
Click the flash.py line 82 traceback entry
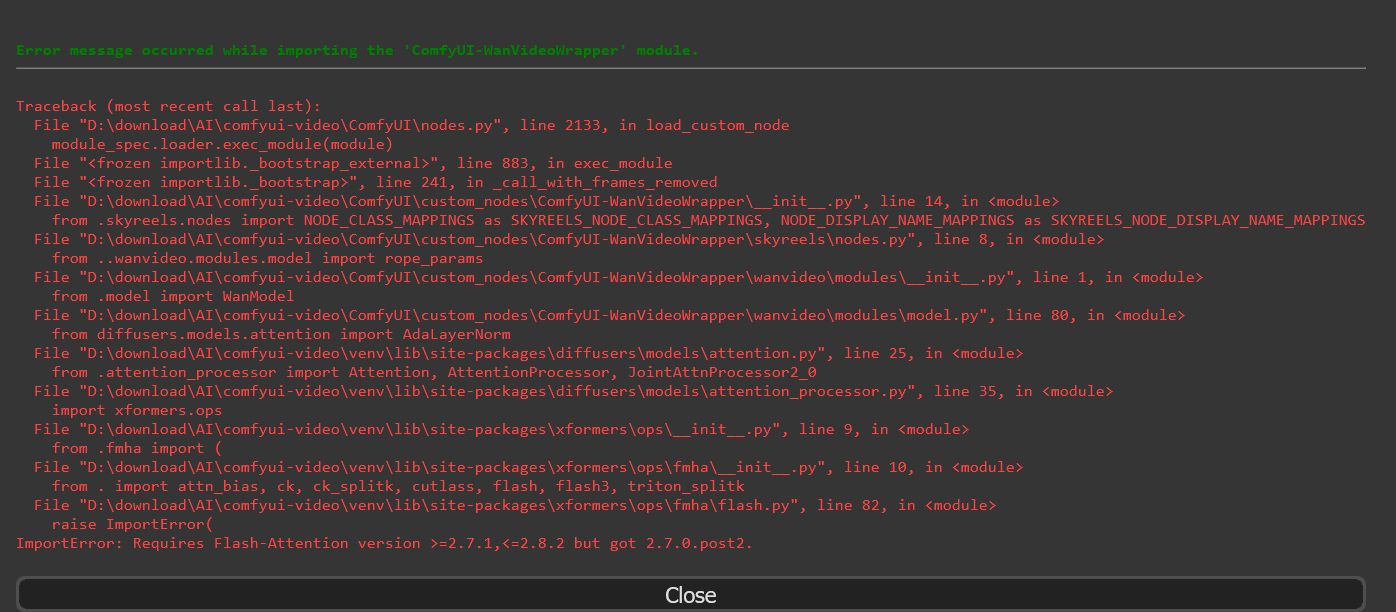point(514,505)
